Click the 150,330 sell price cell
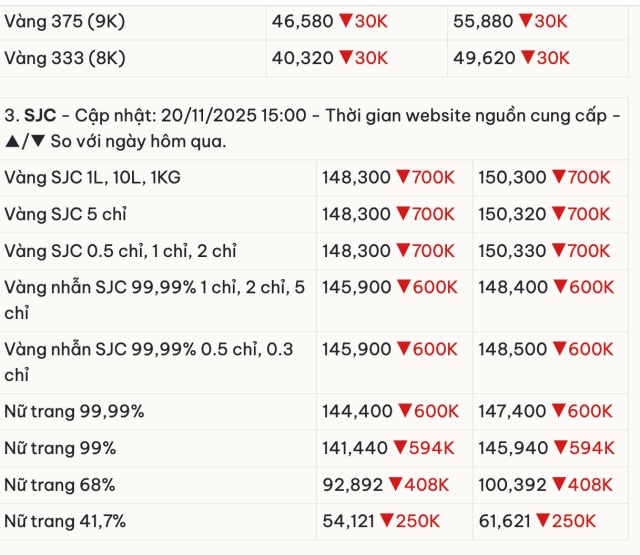640x555 pixels. [512, 251]
